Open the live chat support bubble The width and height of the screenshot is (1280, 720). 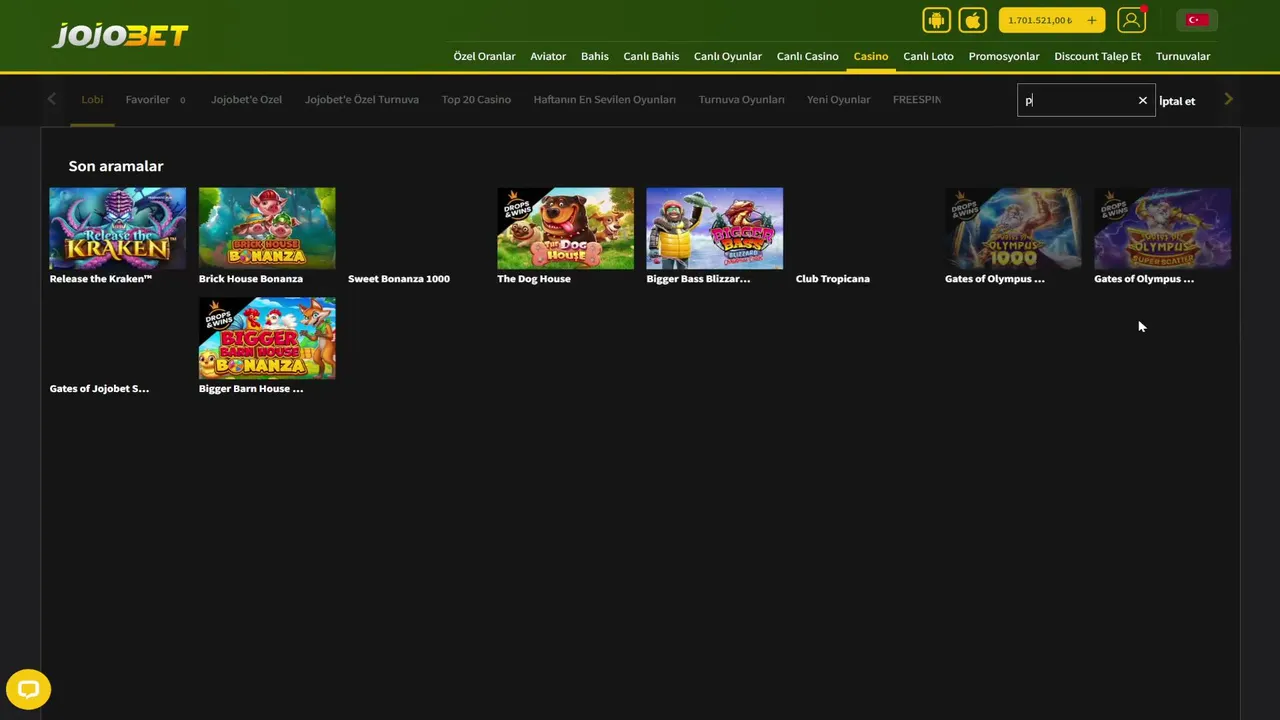(x=28, y=689)
